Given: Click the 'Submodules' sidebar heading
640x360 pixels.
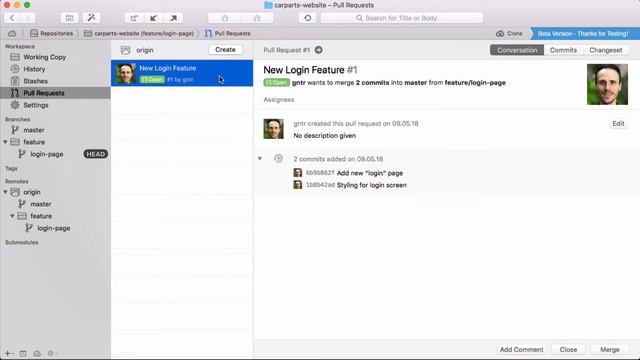Looking at the screenshot, I should 22,242.
